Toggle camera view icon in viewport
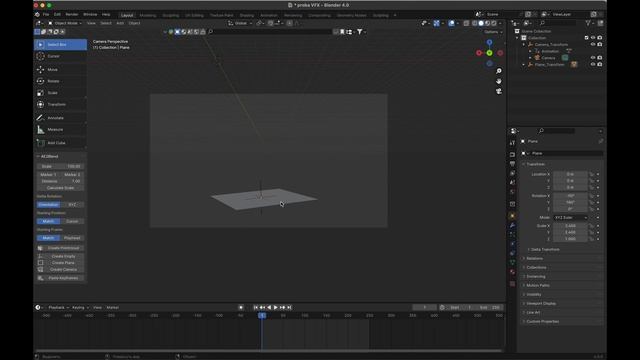This screenshot has width=640, height=360. point(499,91)
